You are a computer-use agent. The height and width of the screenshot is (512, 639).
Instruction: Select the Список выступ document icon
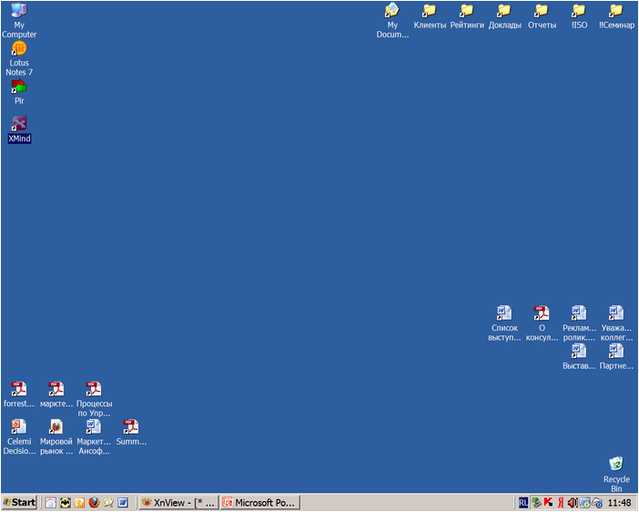(x=504, y=313)
